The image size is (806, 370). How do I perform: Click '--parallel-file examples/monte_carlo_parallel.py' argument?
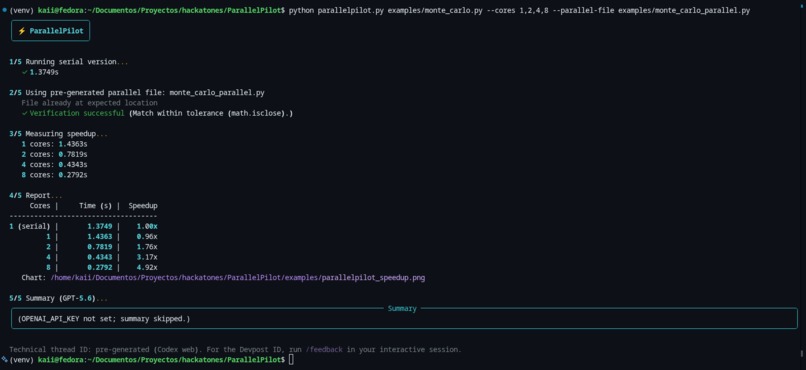pos(651,10)
